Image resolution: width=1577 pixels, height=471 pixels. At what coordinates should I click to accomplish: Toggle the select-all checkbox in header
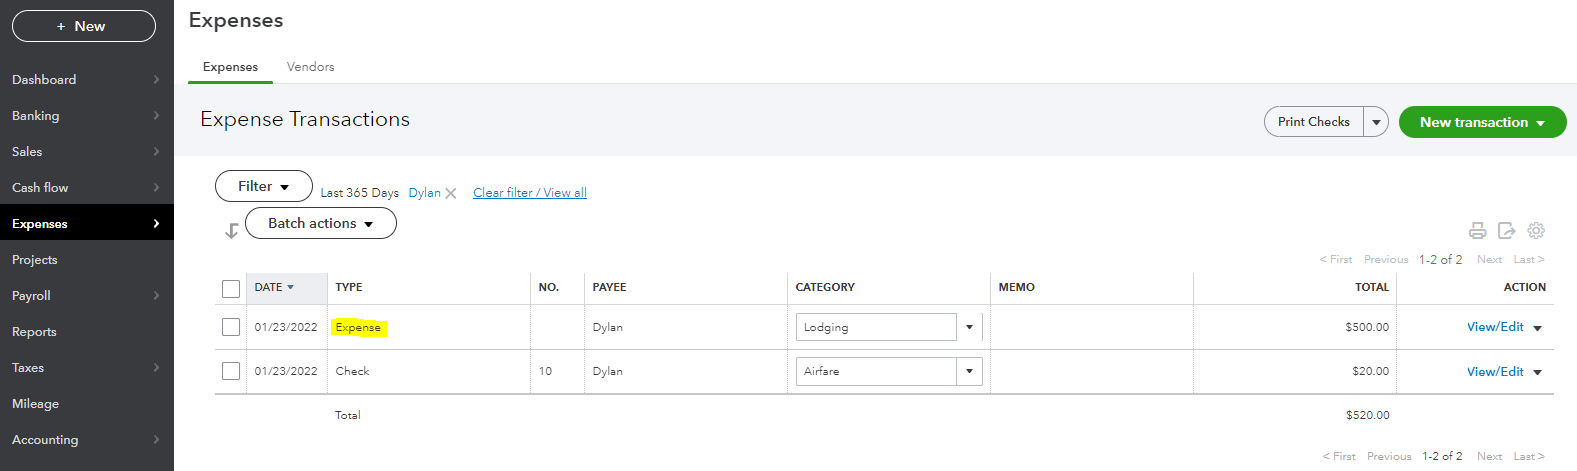coord(231,289)
